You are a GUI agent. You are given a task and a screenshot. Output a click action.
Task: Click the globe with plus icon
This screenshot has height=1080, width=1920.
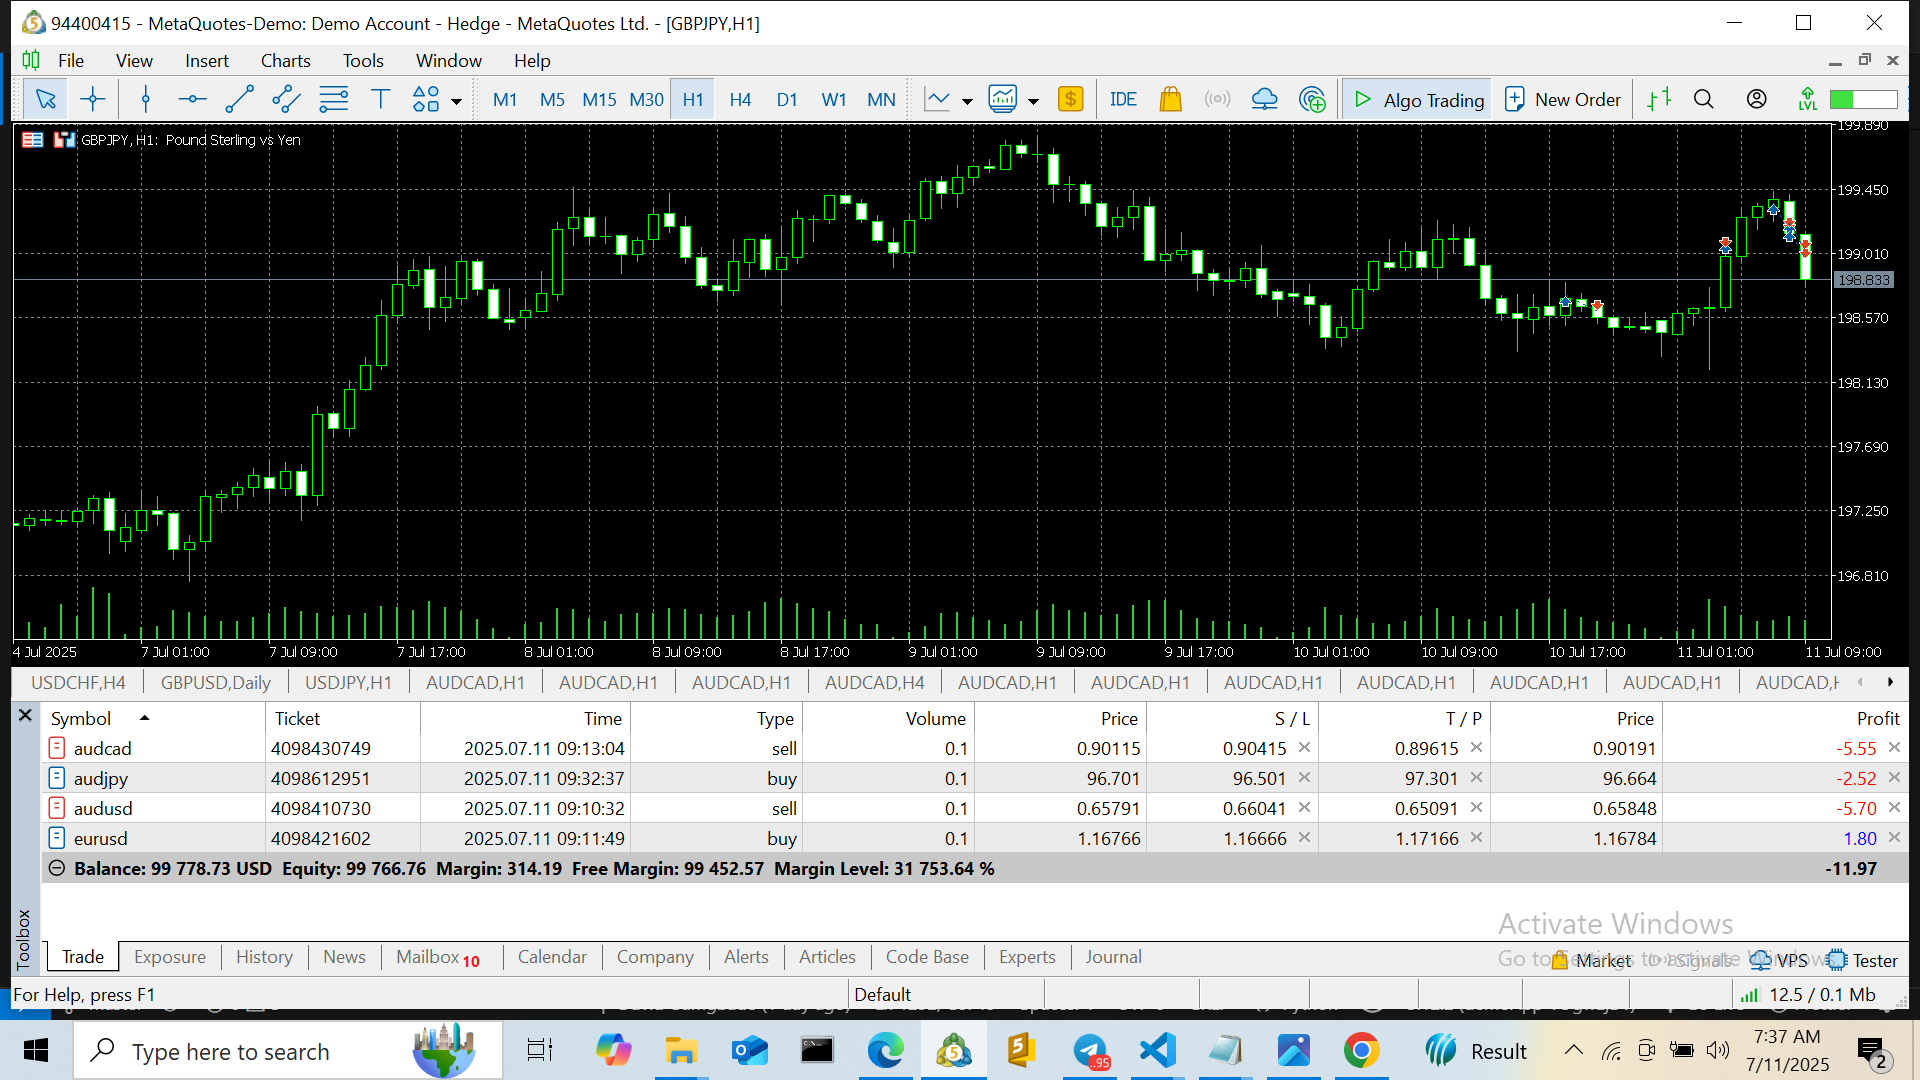(x=1312, y=99)
